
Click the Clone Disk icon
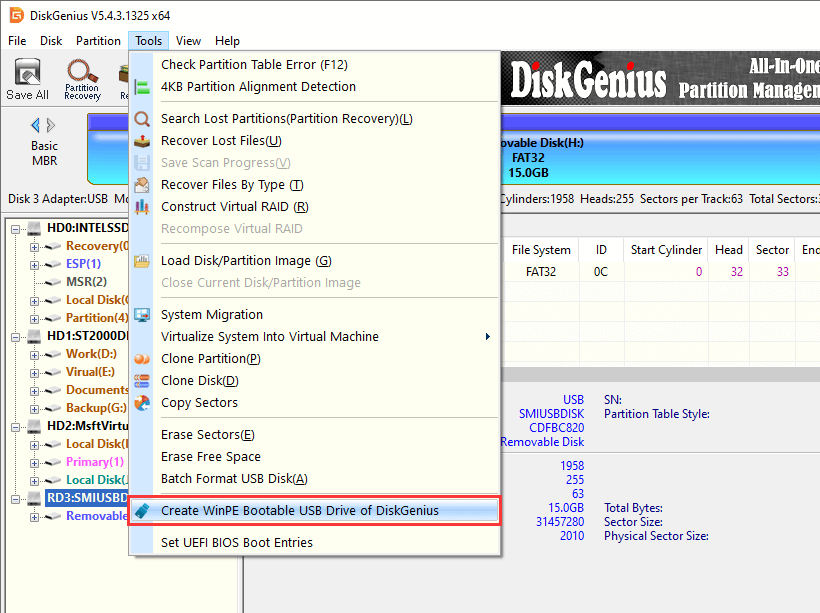tap(142, 381)
